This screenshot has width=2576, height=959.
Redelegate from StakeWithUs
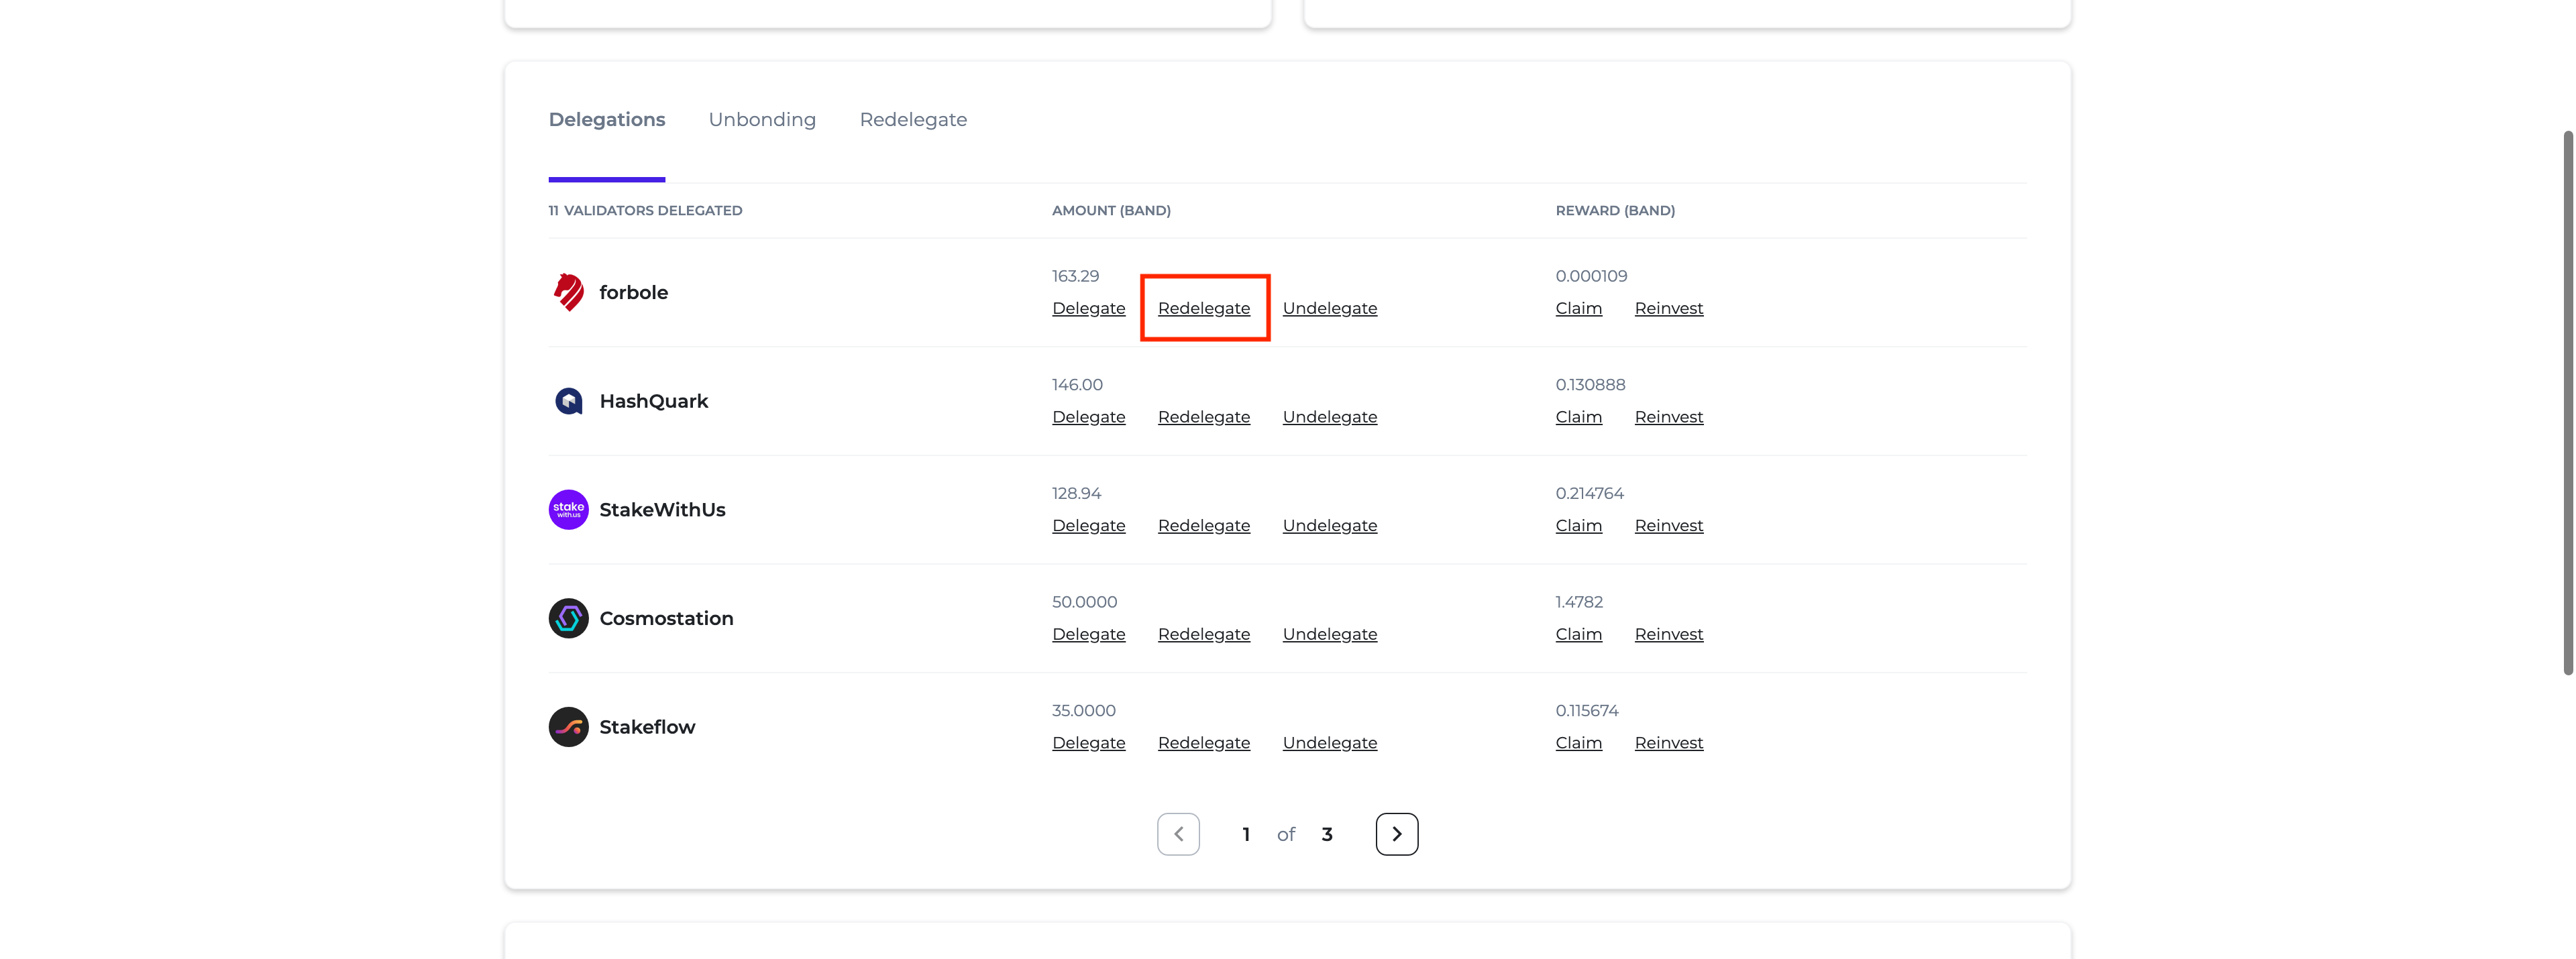point(1204,526)
